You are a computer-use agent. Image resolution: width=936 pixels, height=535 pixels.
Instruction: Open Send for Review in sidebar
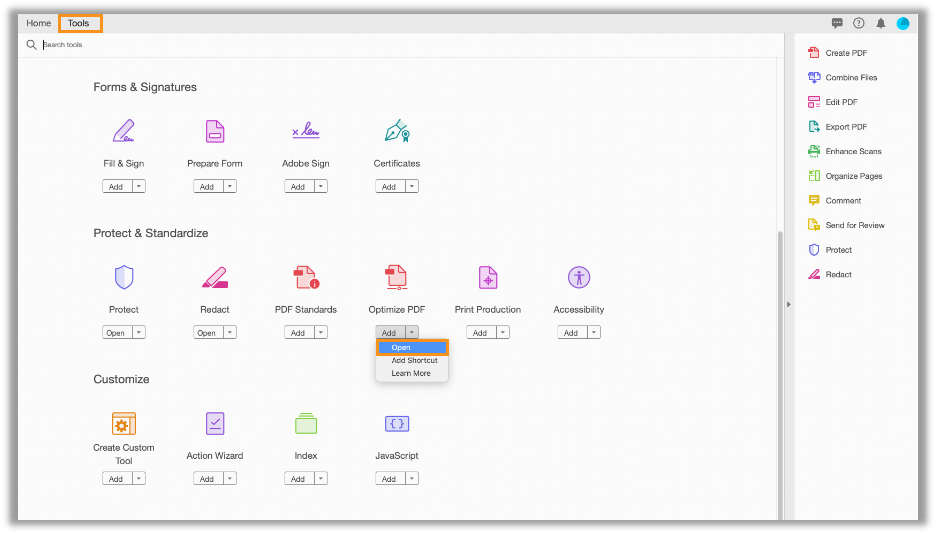tap(846, 225)
